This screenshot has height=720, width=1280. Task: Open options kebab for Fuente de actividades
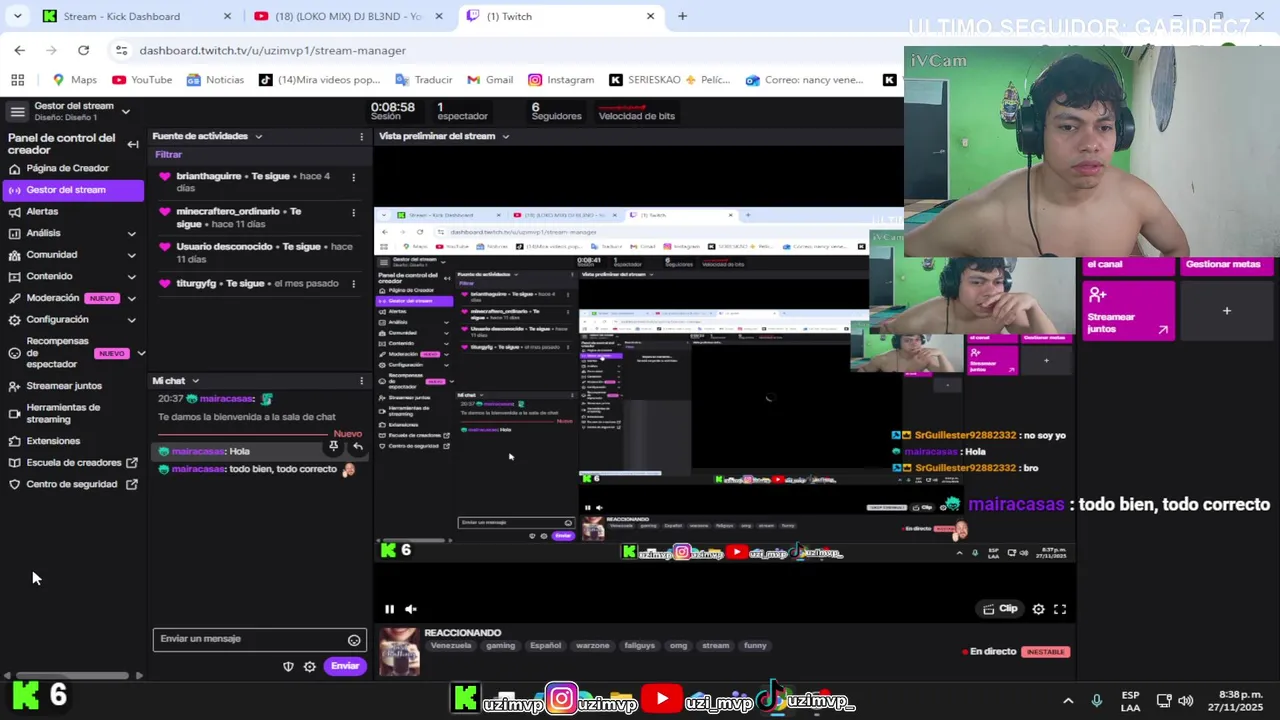(x=362, y=136)
